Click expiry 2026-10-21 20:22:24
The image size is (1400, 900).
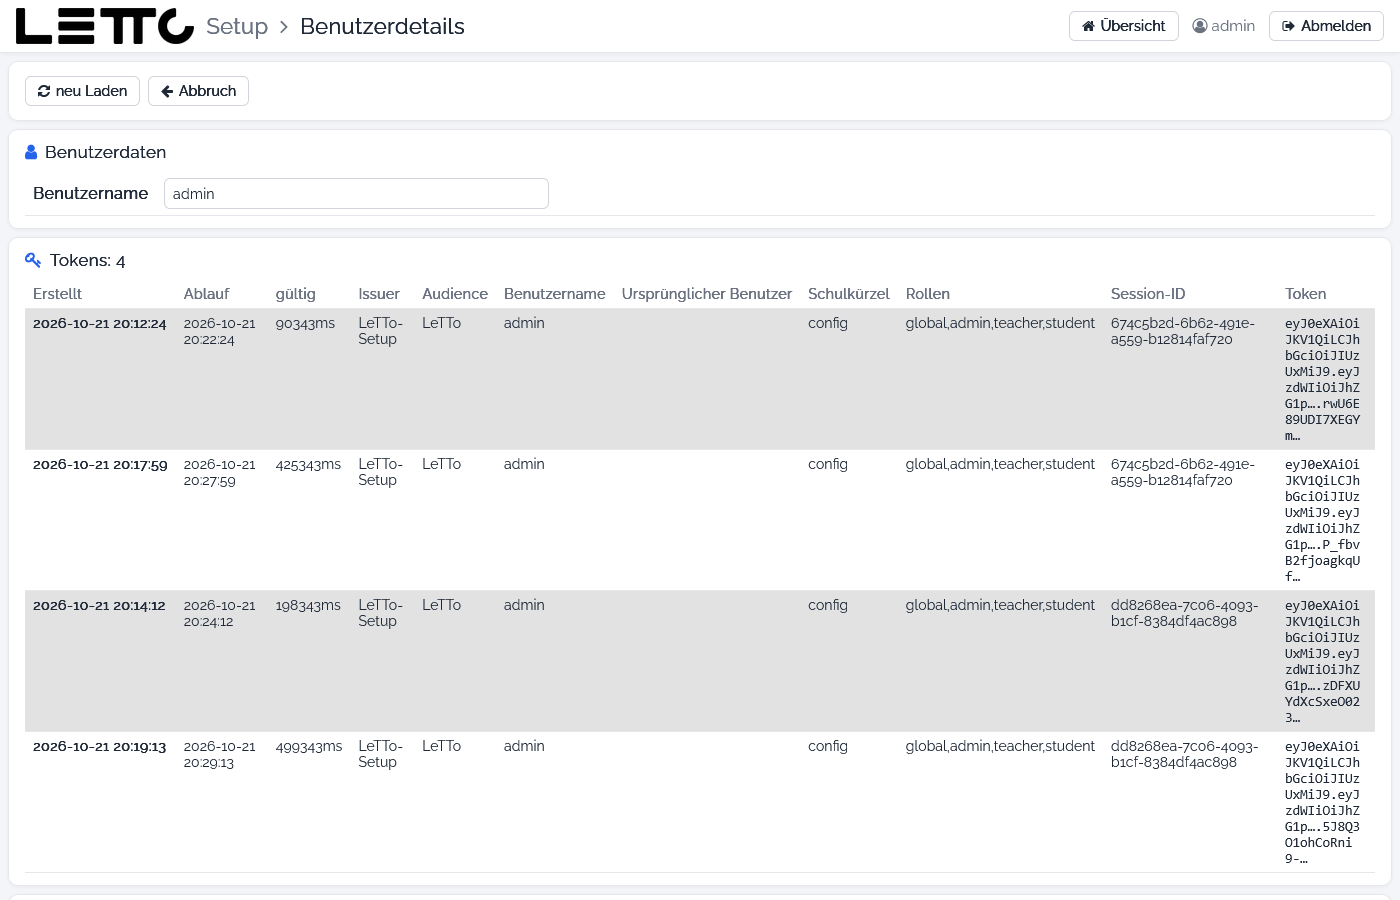coord(220,332)
